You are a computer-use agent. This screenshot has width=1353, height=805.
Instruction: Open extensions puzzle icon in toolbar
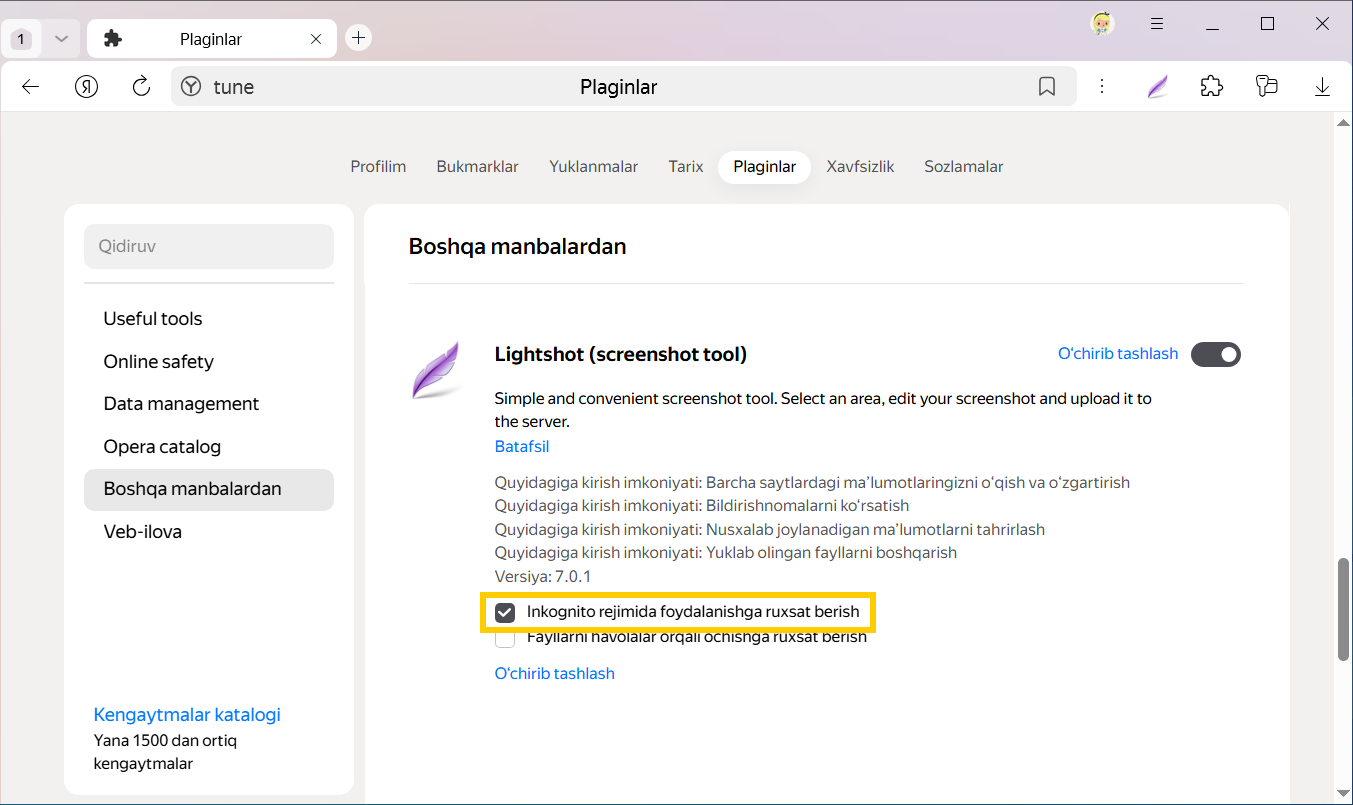(1211, 87)
